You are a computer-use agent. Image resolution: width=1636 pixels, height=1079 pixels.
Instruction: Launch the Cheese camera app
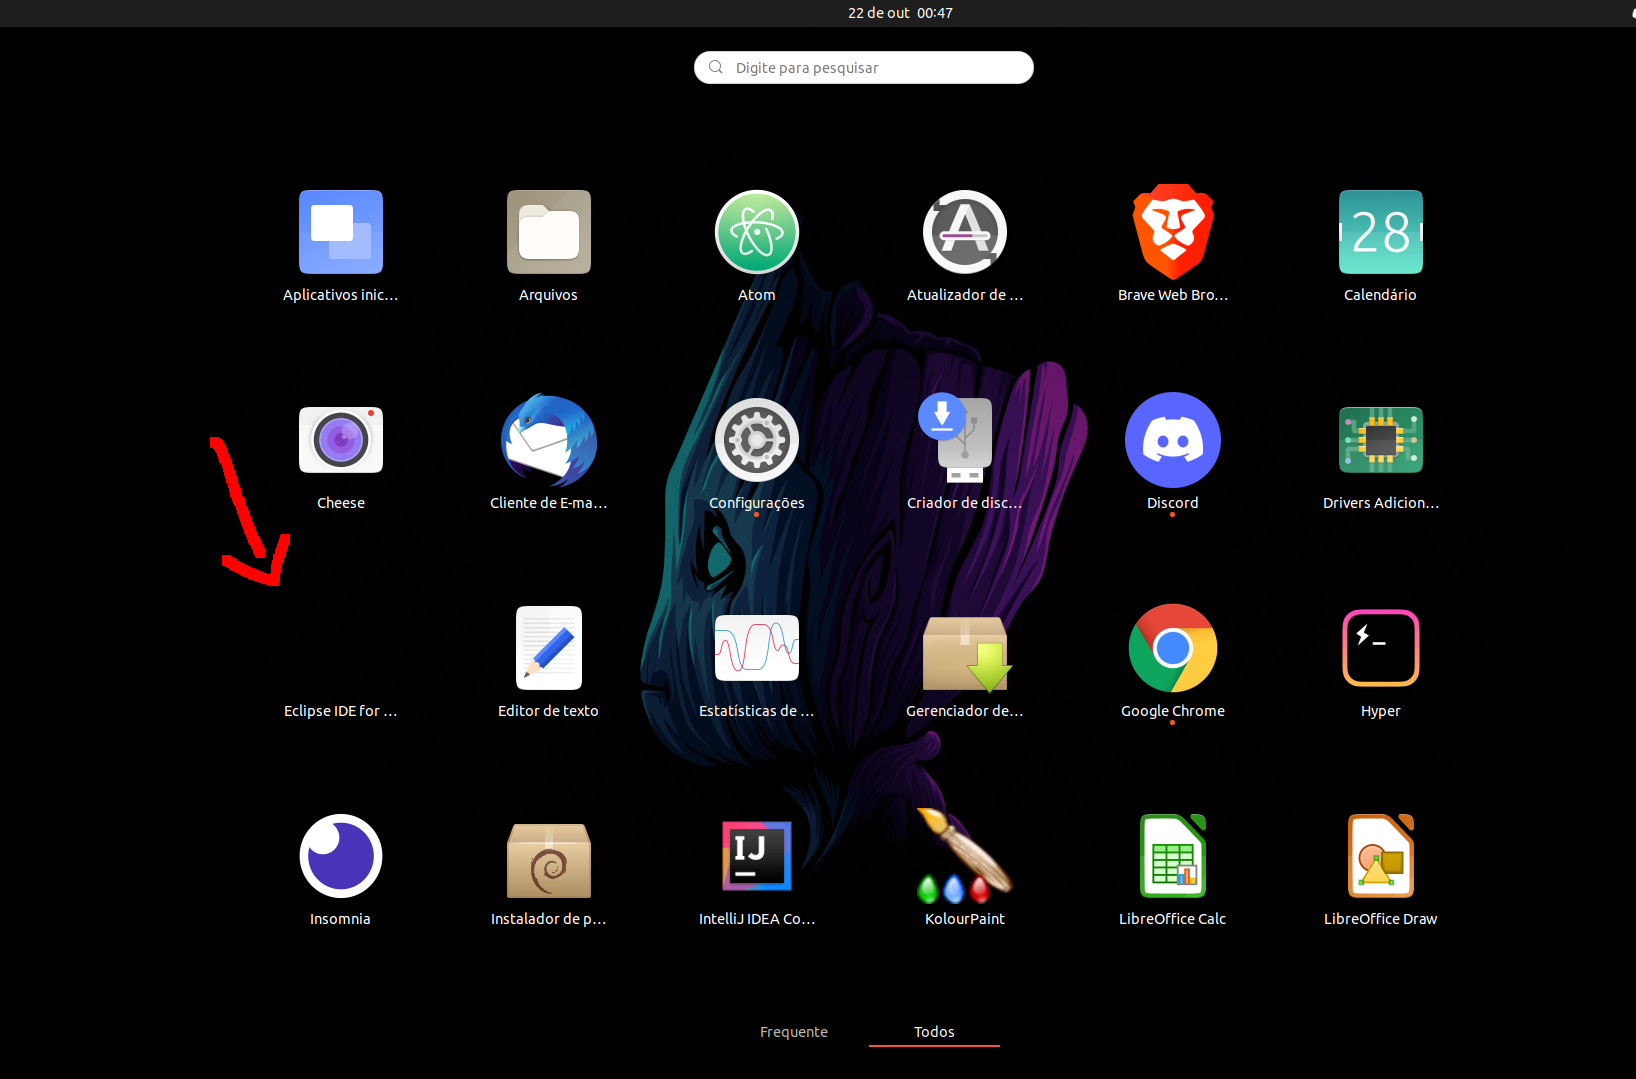coord(341,440)
